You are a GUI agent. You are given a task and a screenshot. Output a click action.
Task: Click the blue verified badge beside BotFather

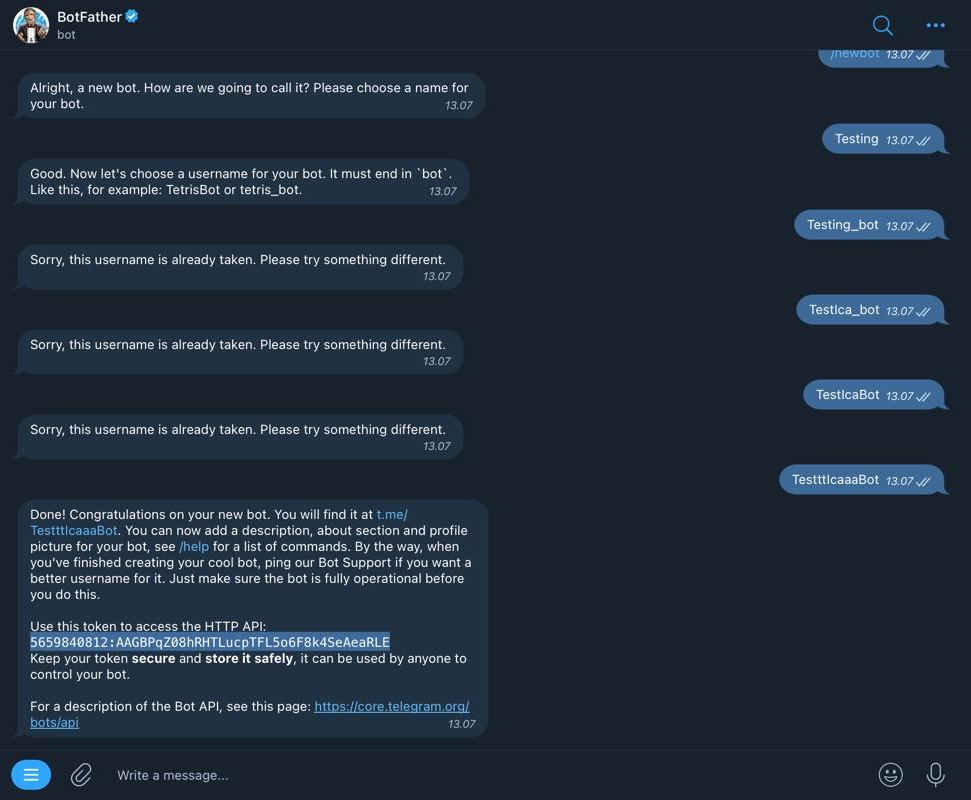131,16
